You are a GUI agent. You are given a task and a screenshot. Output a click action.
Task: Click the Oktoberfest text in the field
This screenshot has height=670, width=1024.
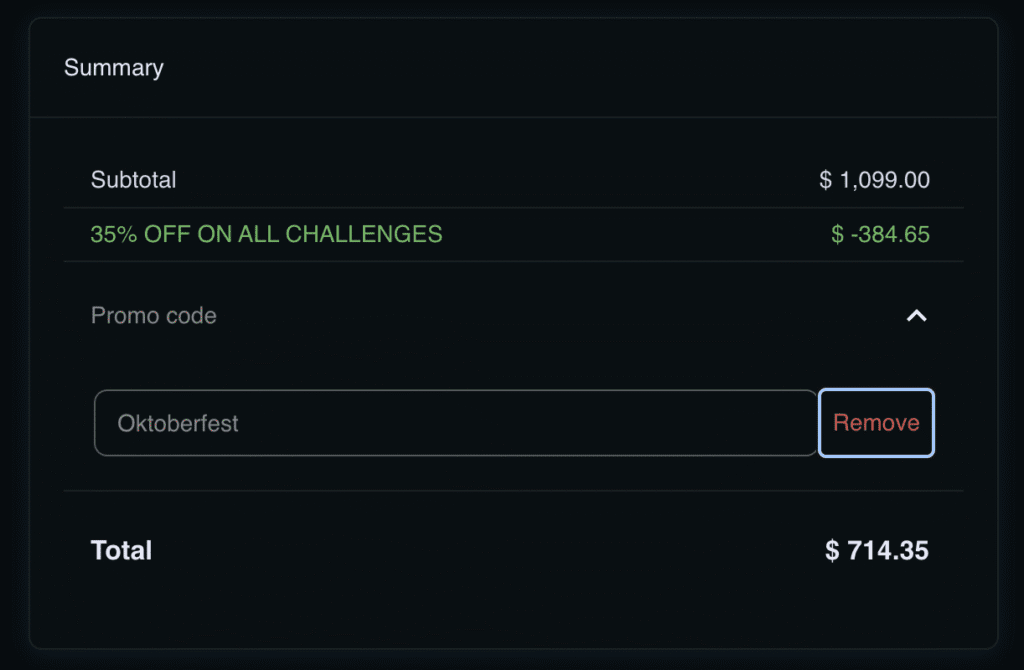pyautogui.click(x=178, y=423)
